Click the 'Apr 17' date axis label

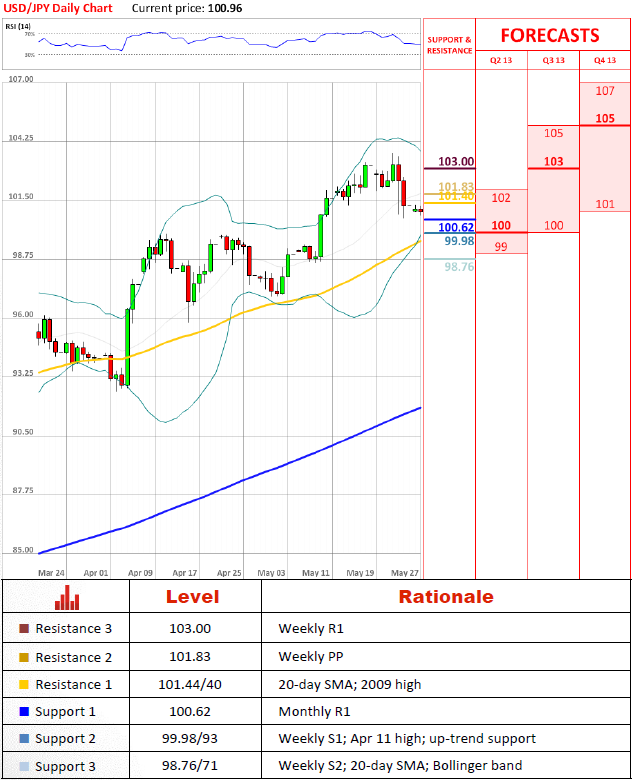click(x=185, y=573)
